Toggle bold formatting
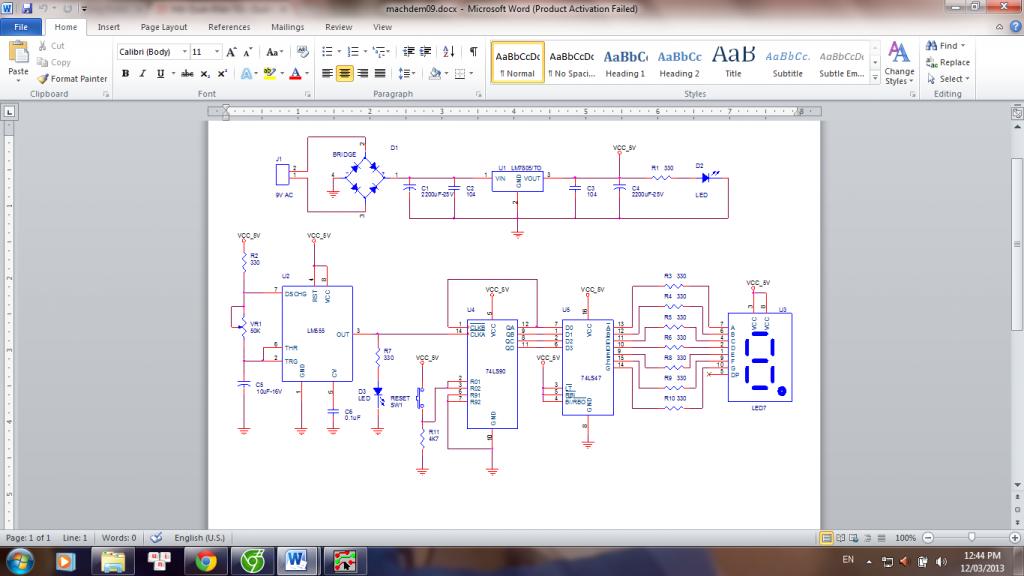1024x576 pixels. click(126, 74)
